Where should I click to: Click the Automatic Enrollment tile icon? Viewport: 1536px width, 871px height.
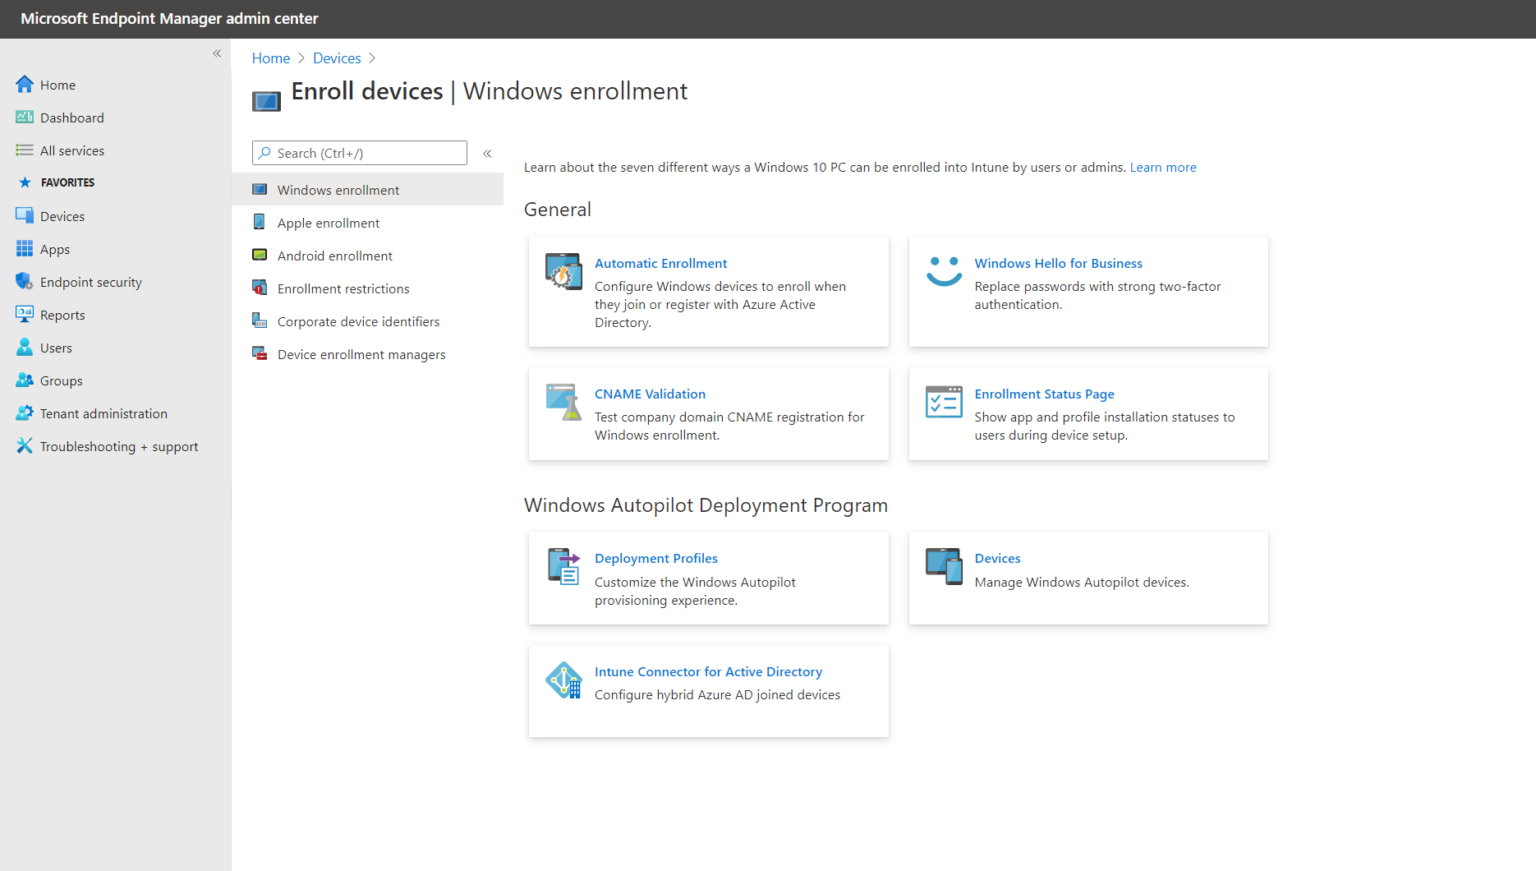coord(563,271)
